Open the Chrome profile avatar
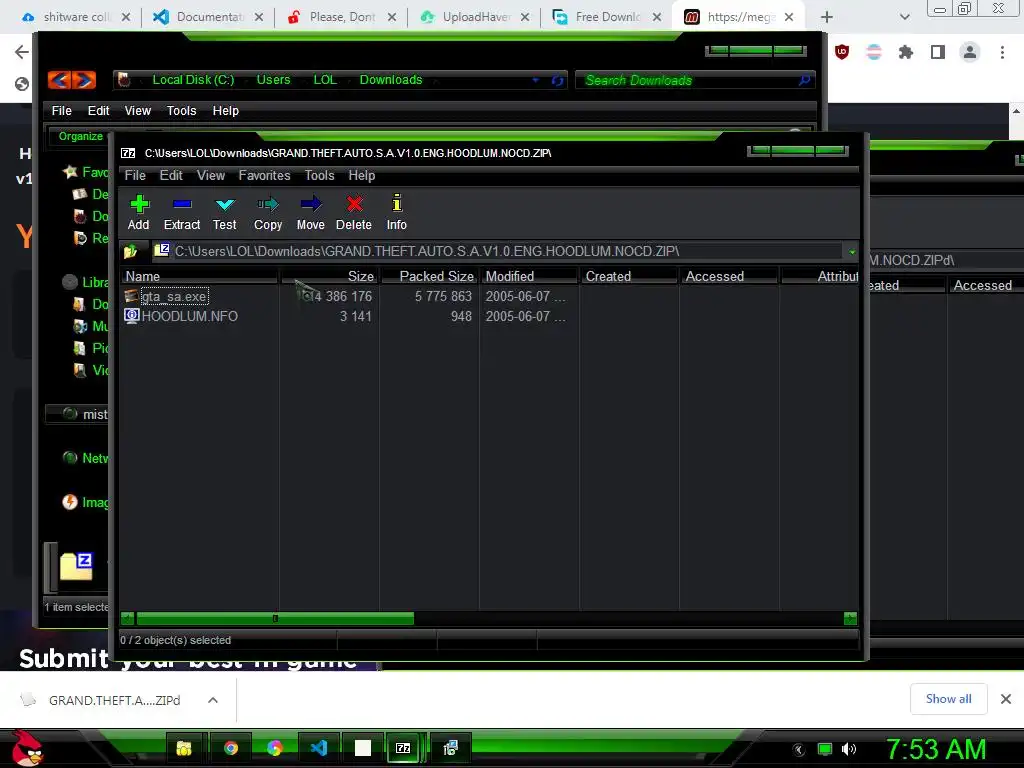 (x=970, y=52)
